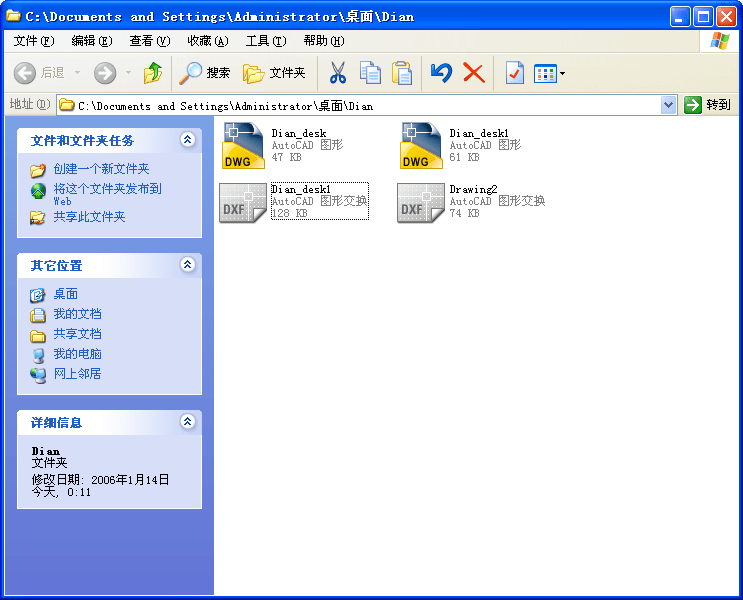Click the Copy toolbar icon
Screen dimensions: 743x600
(x=370, y=73)
